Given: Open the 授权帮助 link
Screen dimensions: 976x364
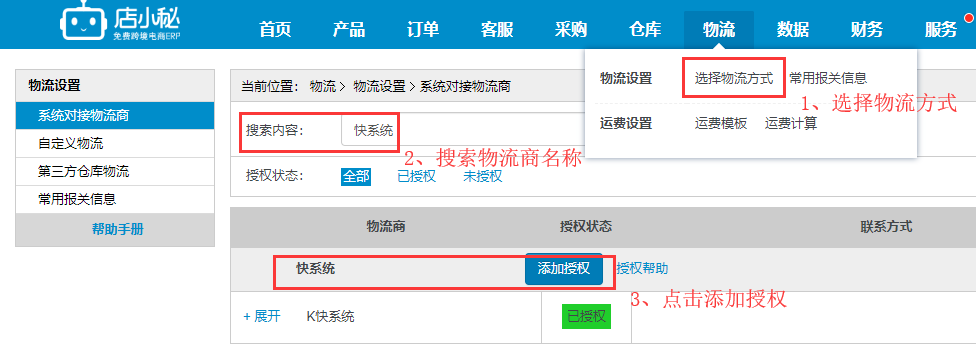Looking at the screenshot, I should pyautogui.click(x=642, y=269).
